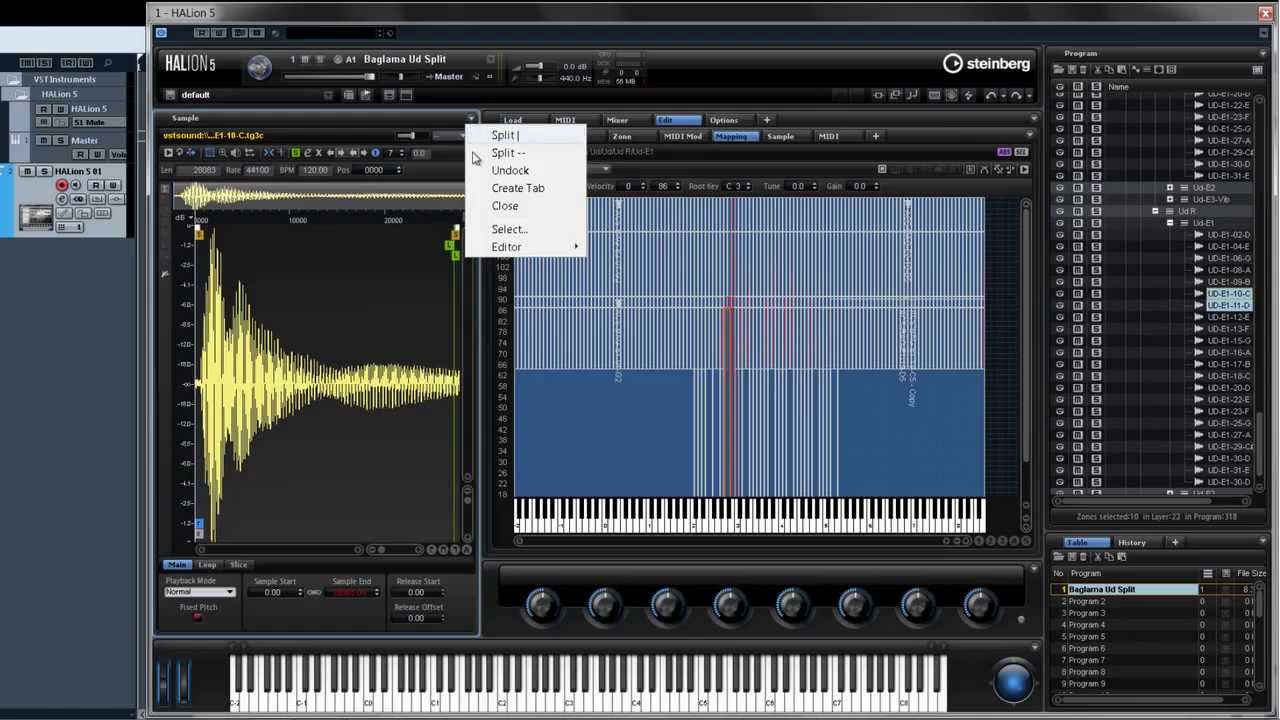Image resolution: width=1280 pixels, height=720 pixels.
Task: Toggle visibility eye for the Ud-E2 layer
Action: coord(1060,188)
